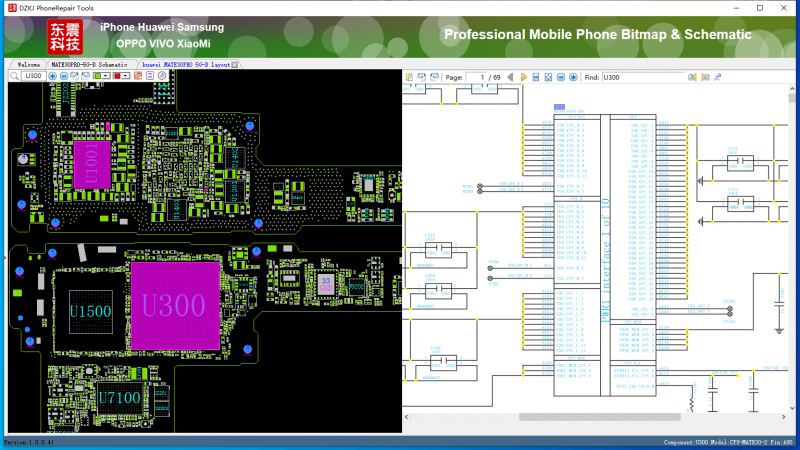
Task: Click the first layer-copy icon in layout toolbar
Action: [74, 76]
